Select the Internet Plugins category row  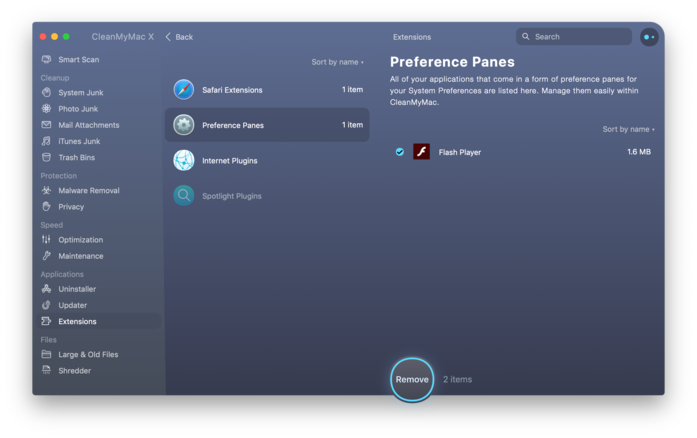point(267,160)
